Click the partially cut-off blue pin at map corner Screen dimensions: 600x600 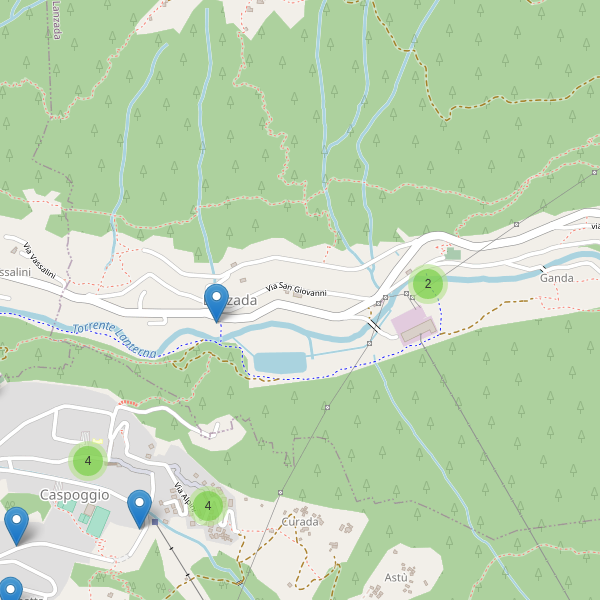(10, 589)
